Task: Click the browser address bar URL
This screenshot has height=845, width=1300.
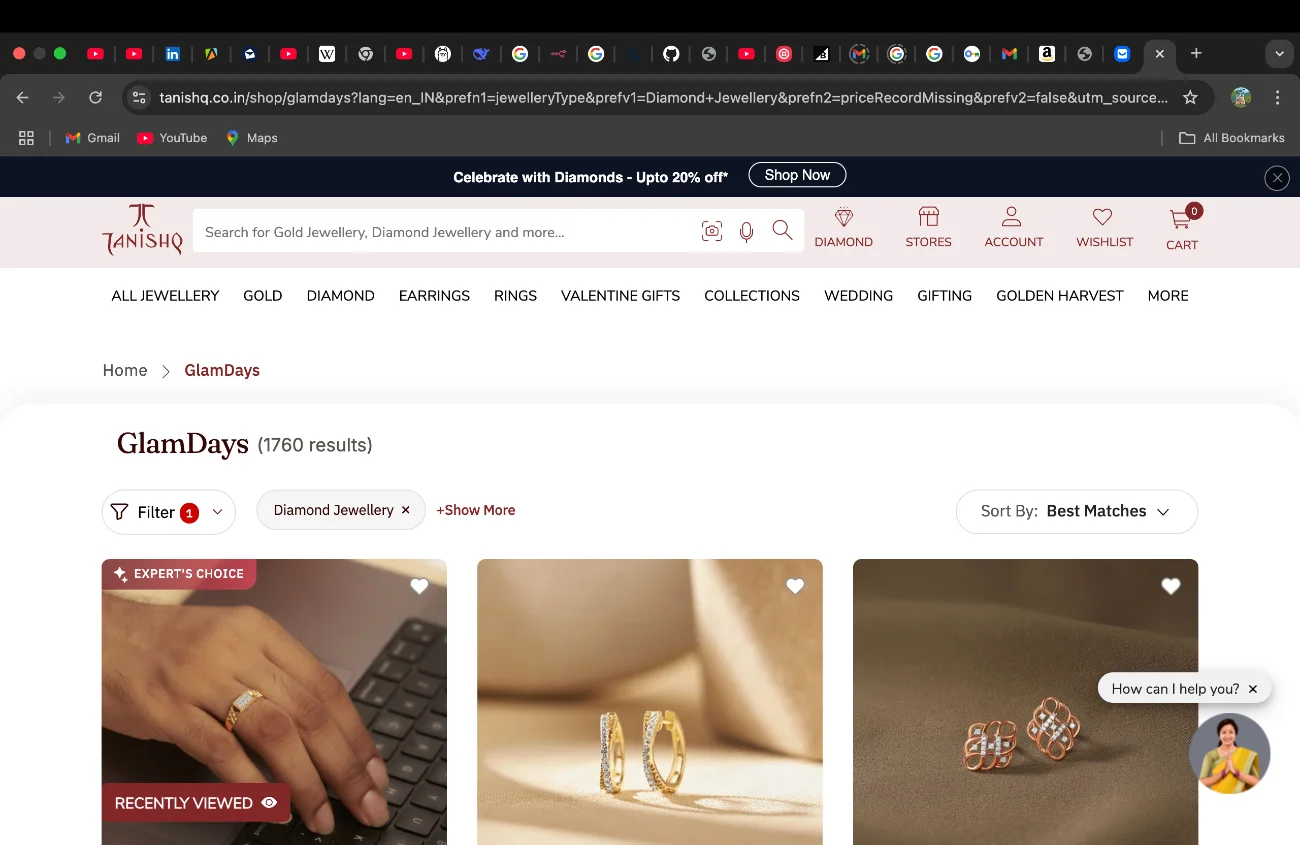Action: pos(663,97)
